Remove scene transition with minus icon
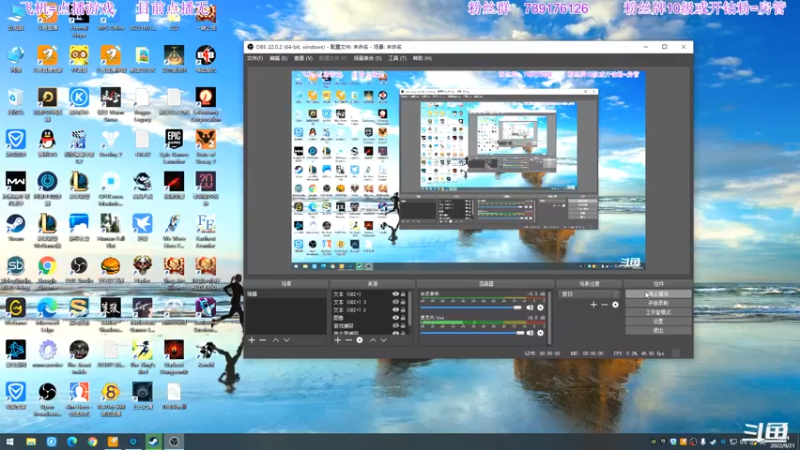Viewport: 800px width, 450px height. [x=605, y=305]
